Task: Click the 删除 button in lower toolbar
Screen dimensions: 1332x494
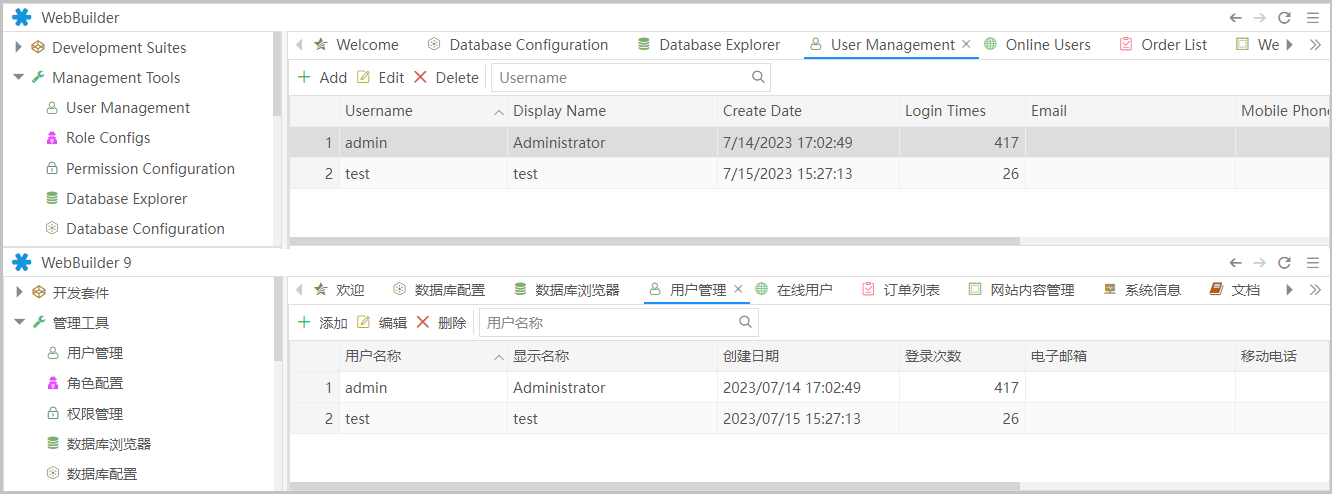Action: (x=441, y=322)
